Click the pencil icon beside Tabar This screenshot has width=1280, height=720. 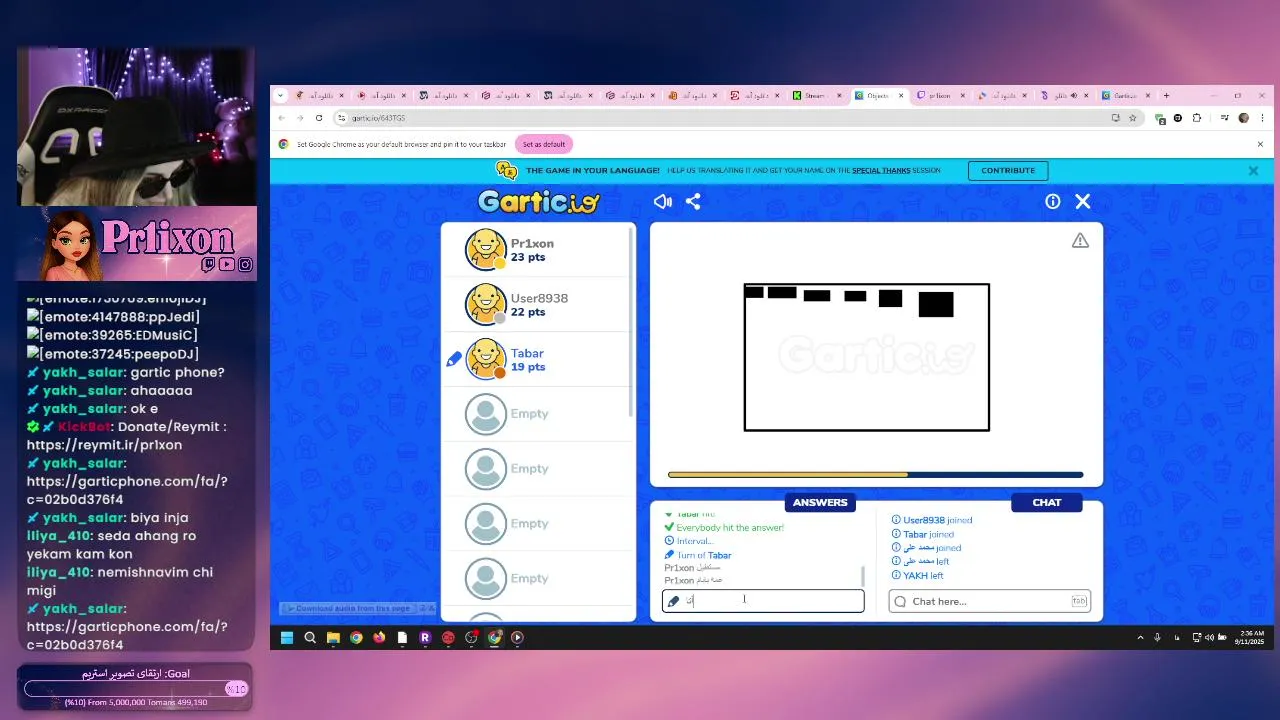click(x=453, y=359)
